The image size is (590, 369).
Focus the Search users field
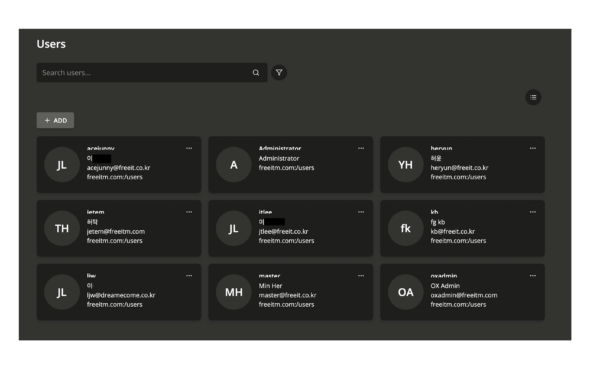152,73
